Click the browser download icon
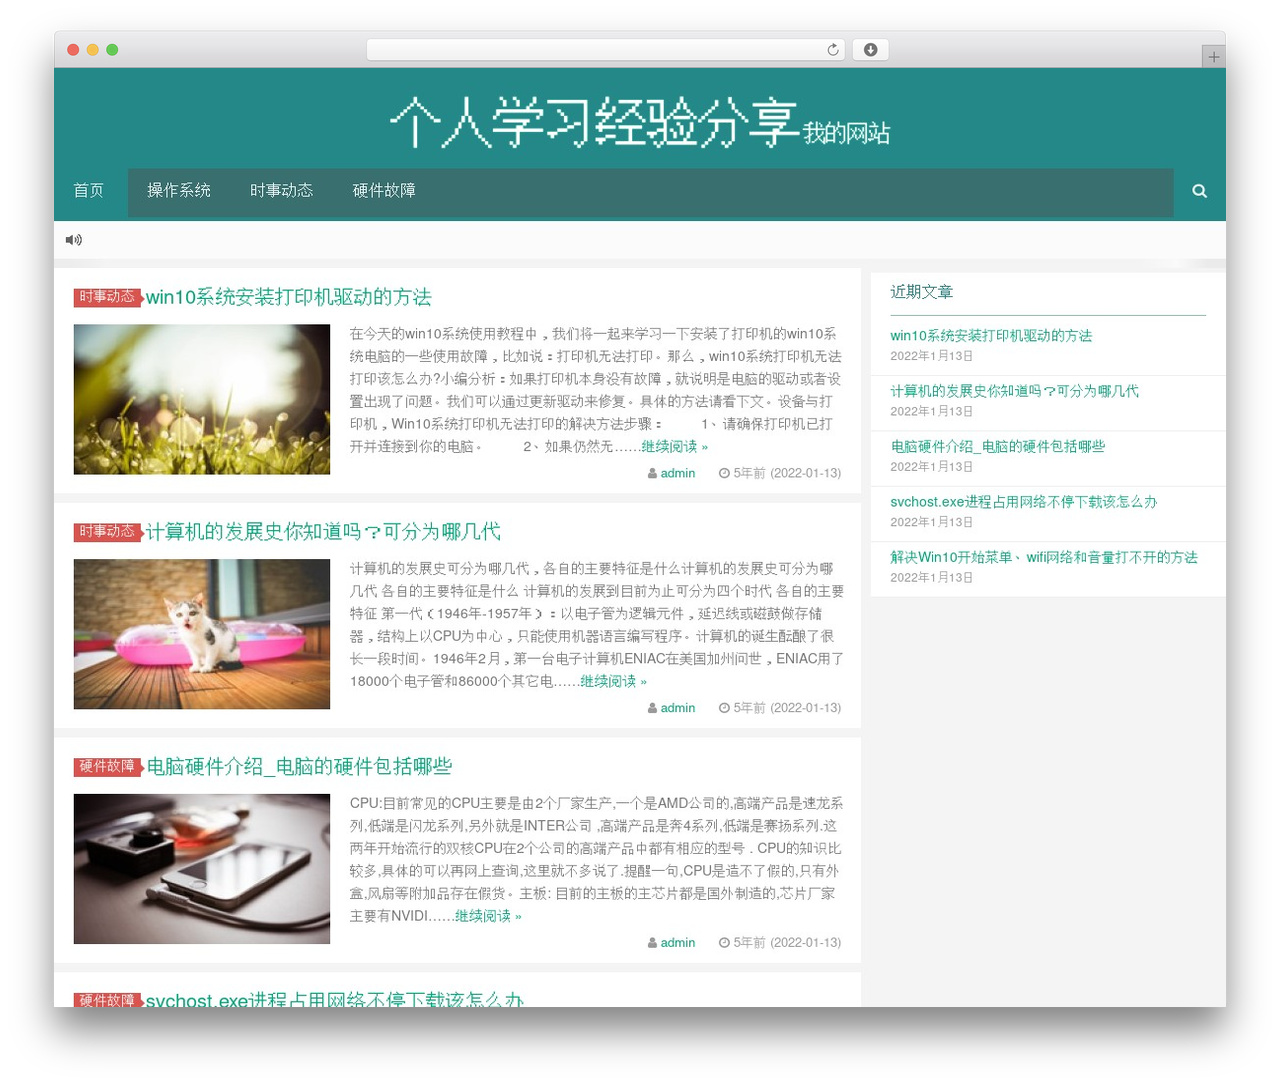 [871, 50]
